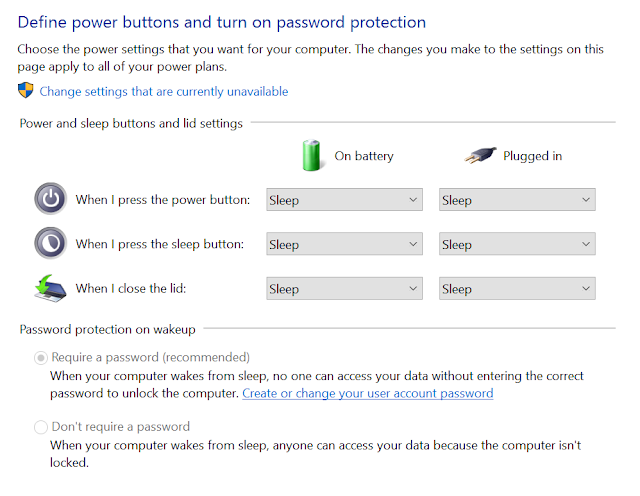Select Don't require a password option

(41, 427)
